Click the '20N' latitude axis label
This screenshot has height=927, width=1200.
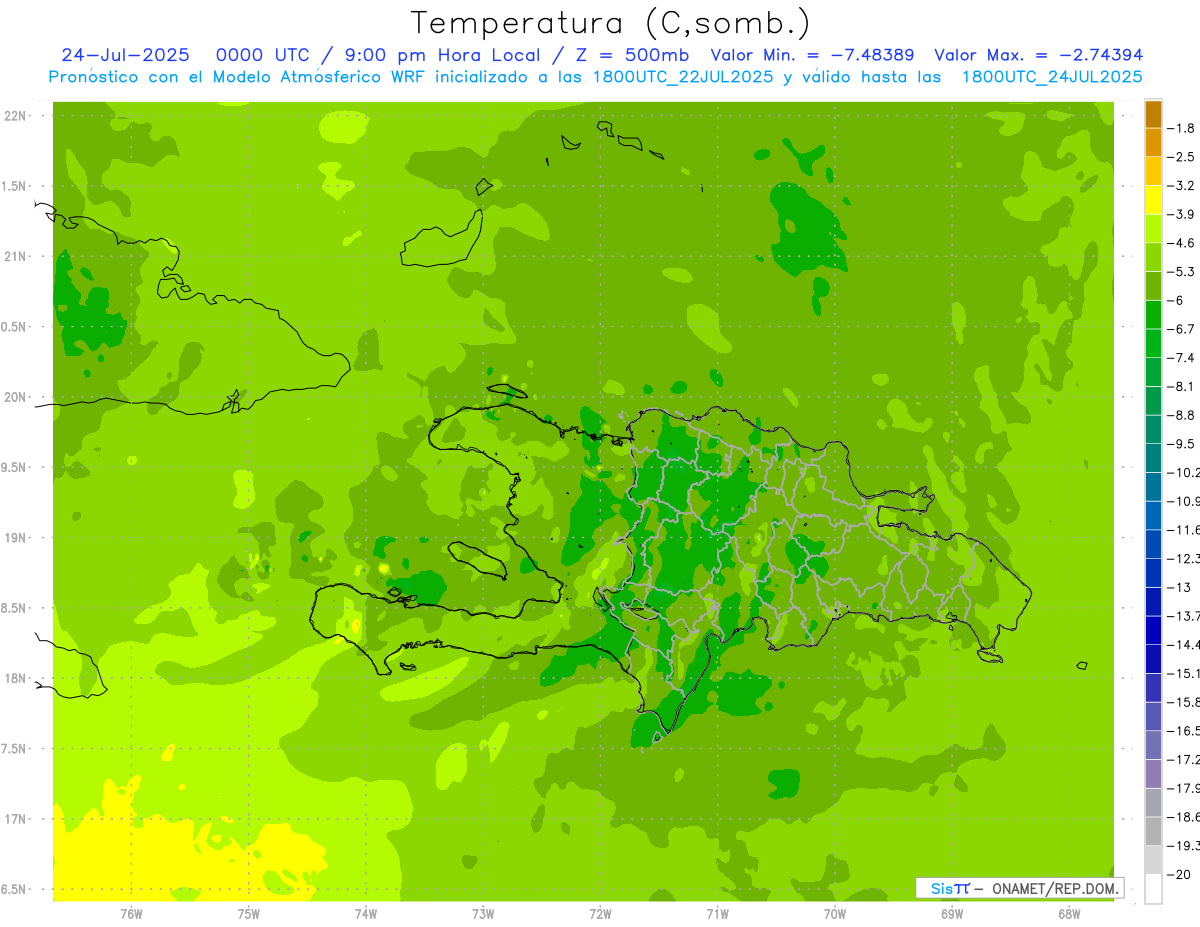pos(15,397)
